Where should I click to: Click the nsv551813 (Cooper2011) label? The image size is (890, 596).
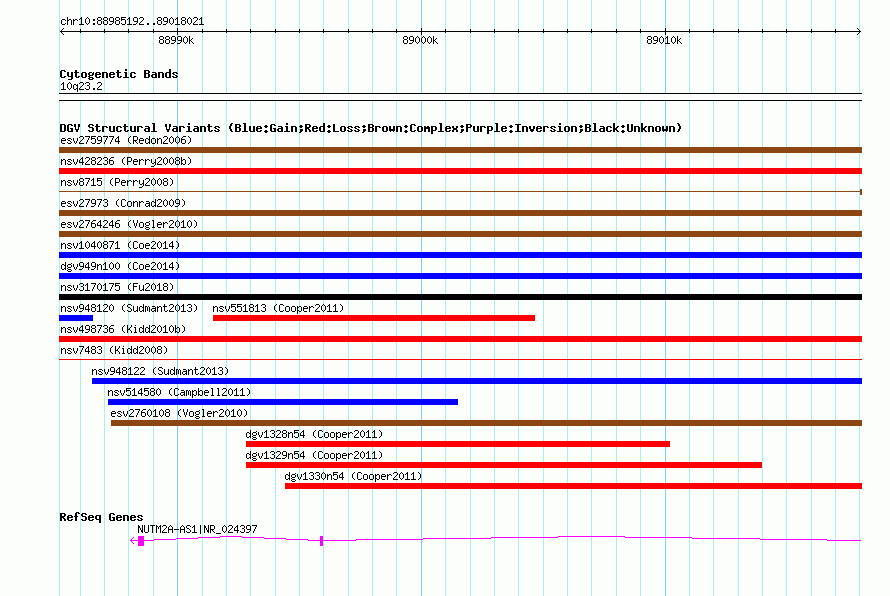click(x=278, y=308)
